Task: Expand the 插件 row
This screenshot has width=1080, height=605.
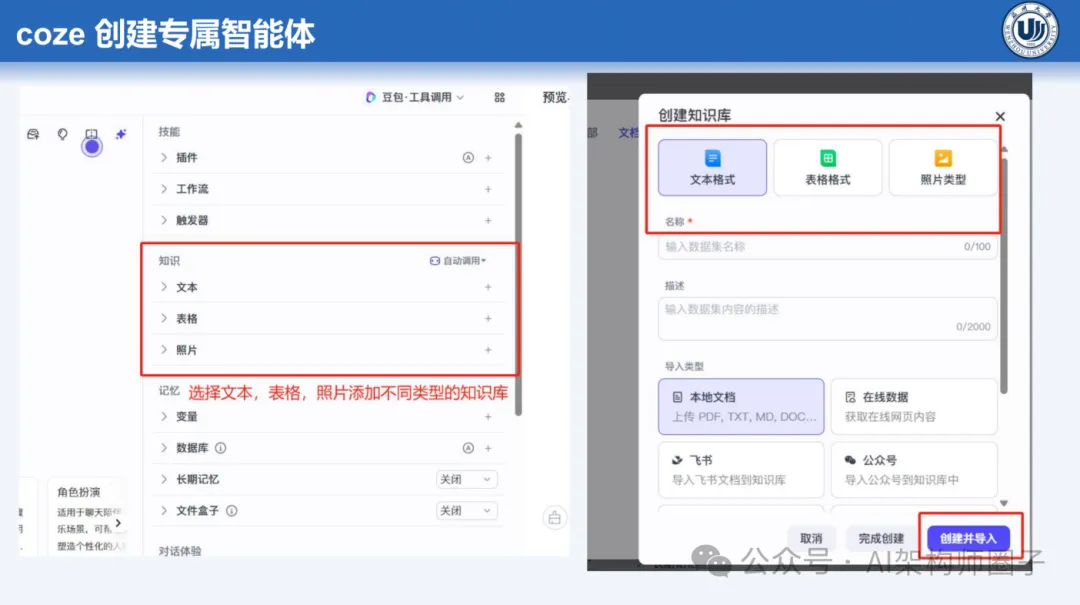Action: coord(164,158)
